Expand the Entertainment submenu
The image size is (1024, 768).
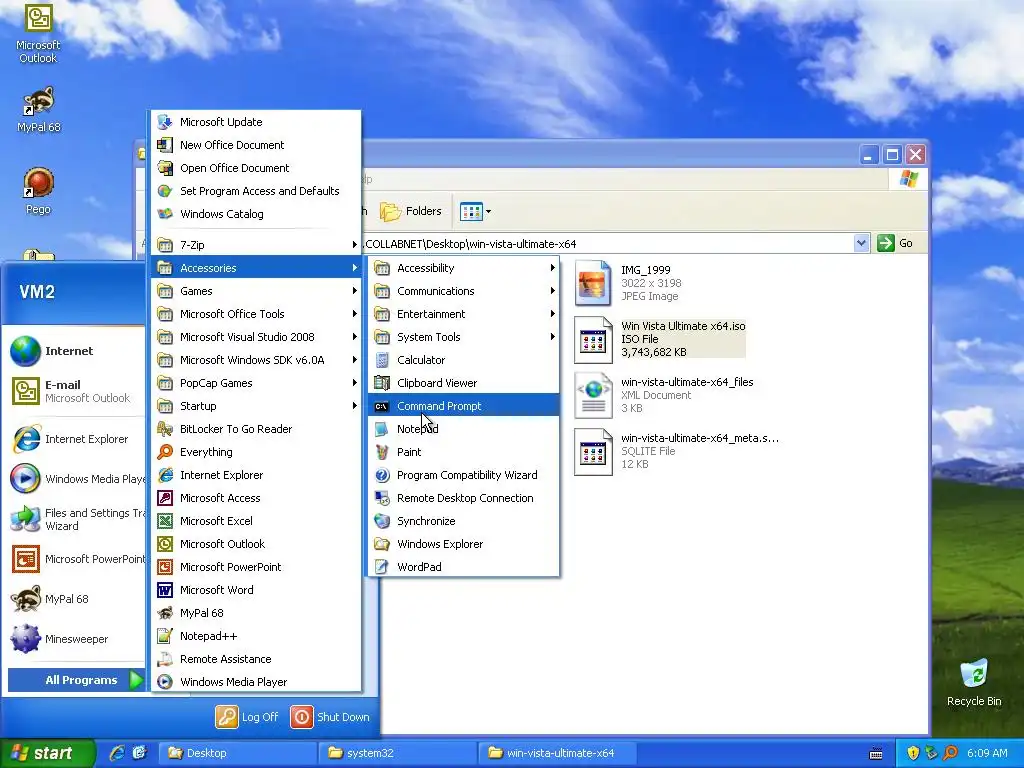pyautogui.click(x=464, y=313)
